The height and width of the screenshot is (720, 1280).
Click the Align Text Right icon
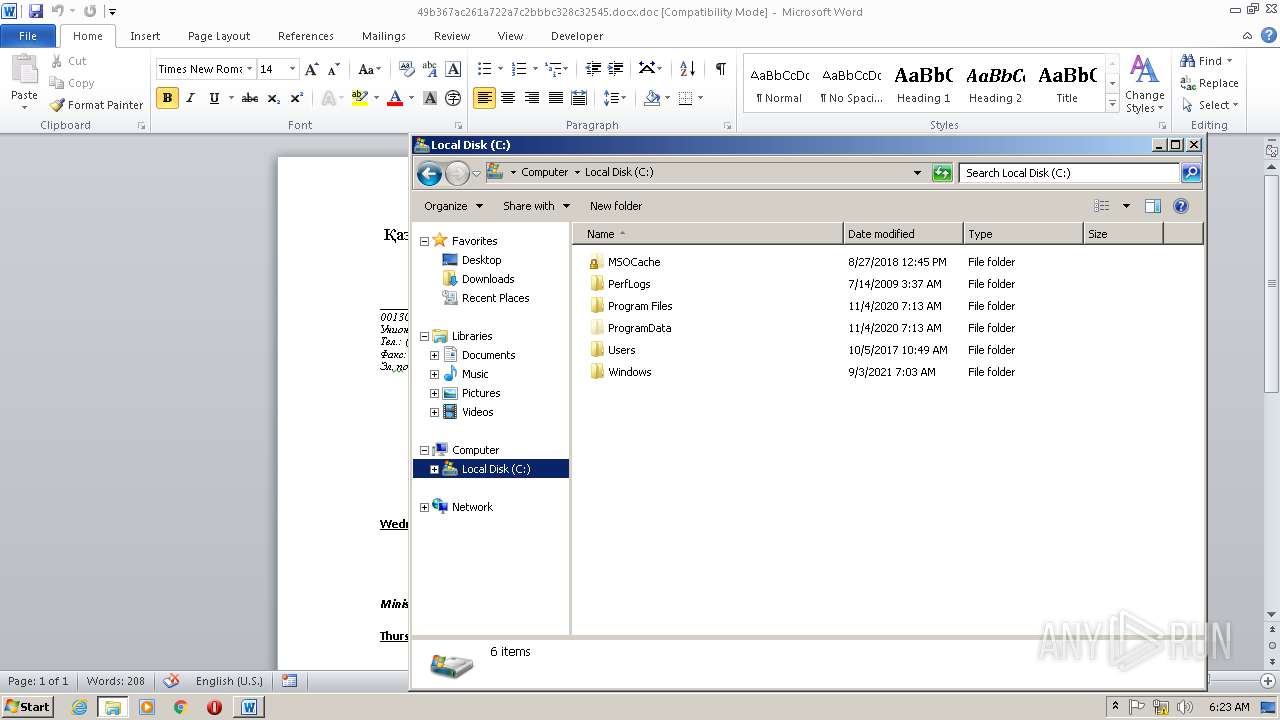[532, 98]
